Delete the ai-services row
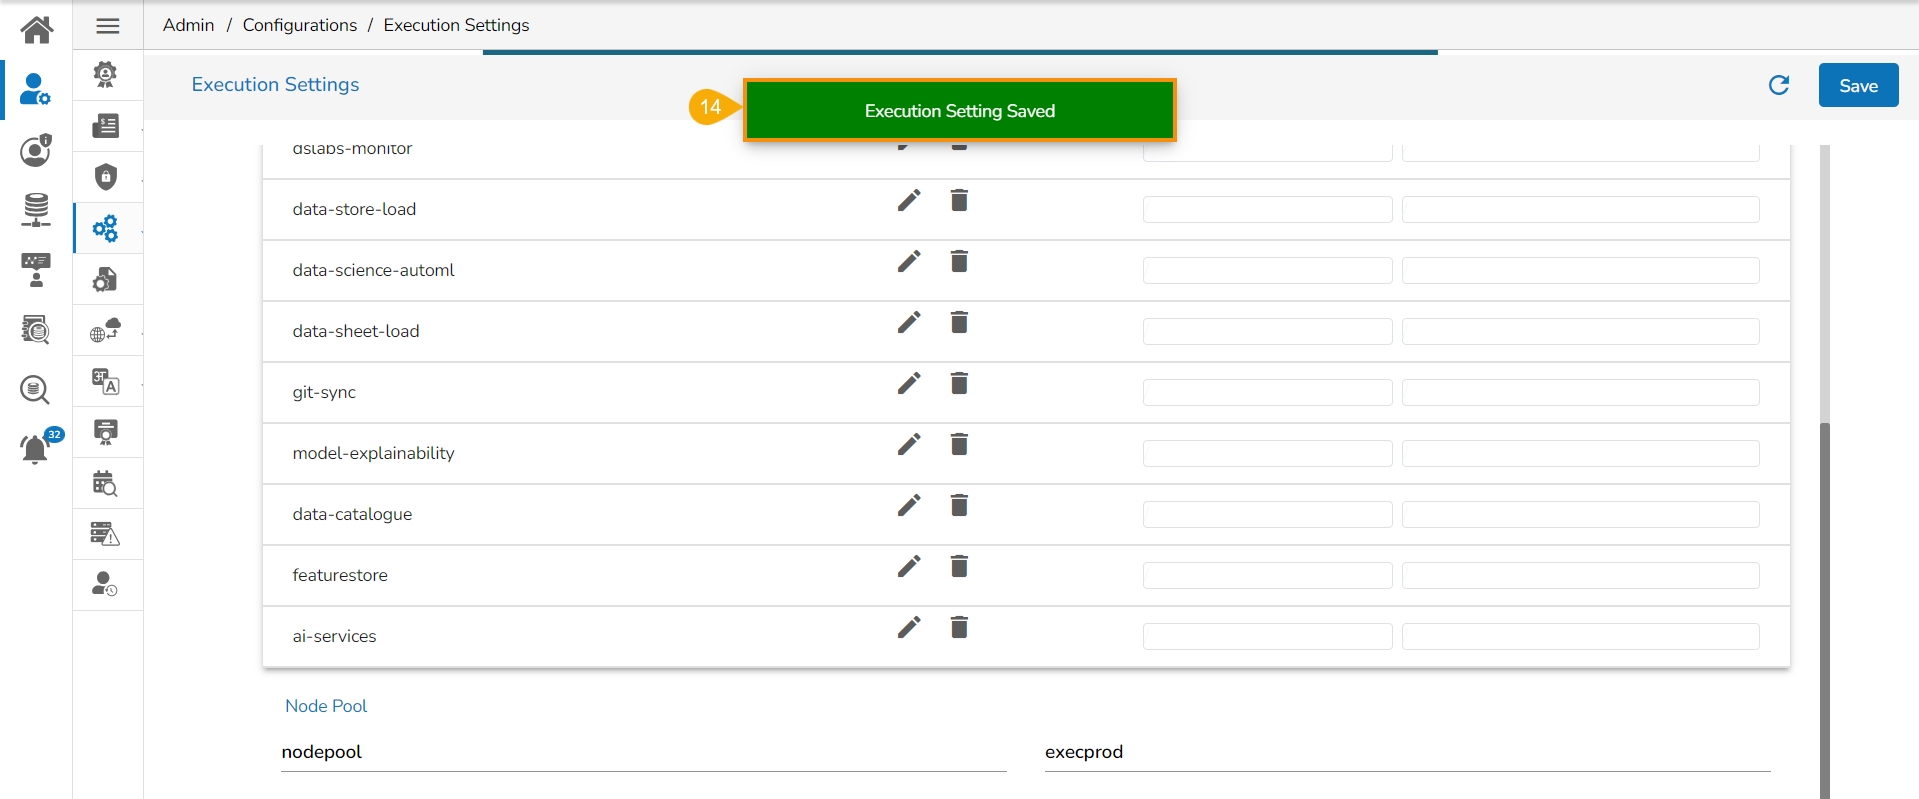 point(959,627)
